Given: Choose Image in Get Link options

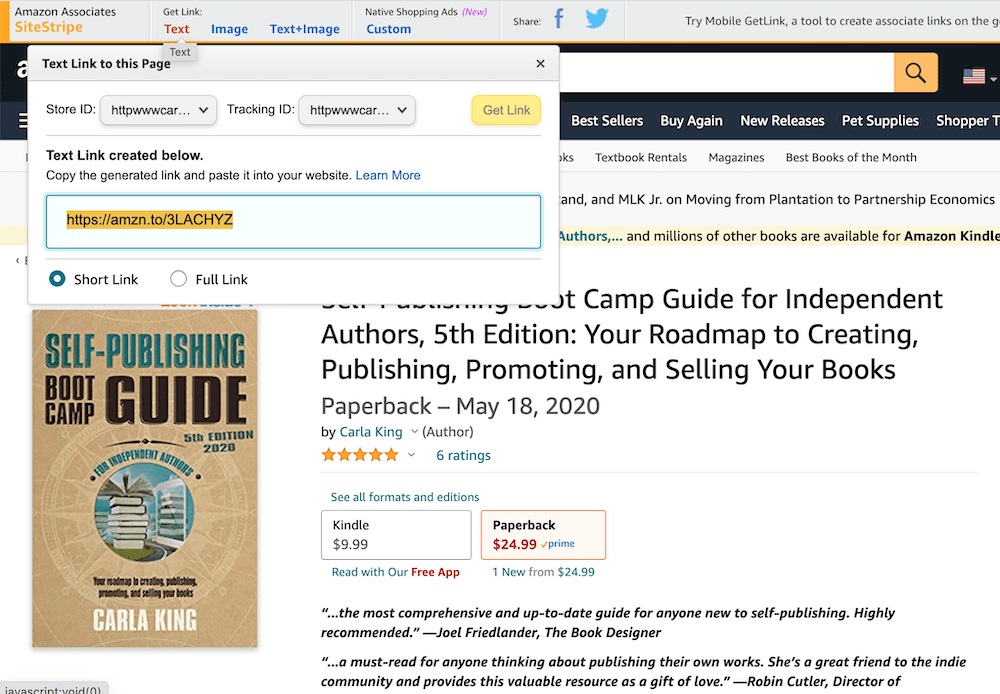Looking at the screenshot, I should (229, 29).
